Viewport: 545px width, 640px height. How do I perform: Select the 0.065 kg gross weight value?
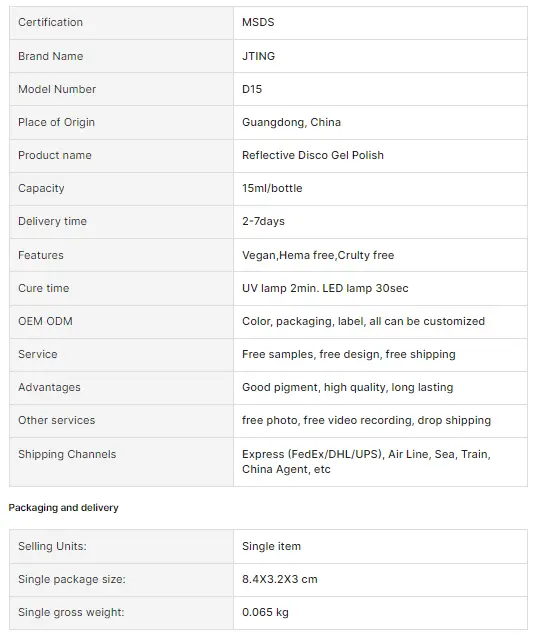[x=265, y=612]
